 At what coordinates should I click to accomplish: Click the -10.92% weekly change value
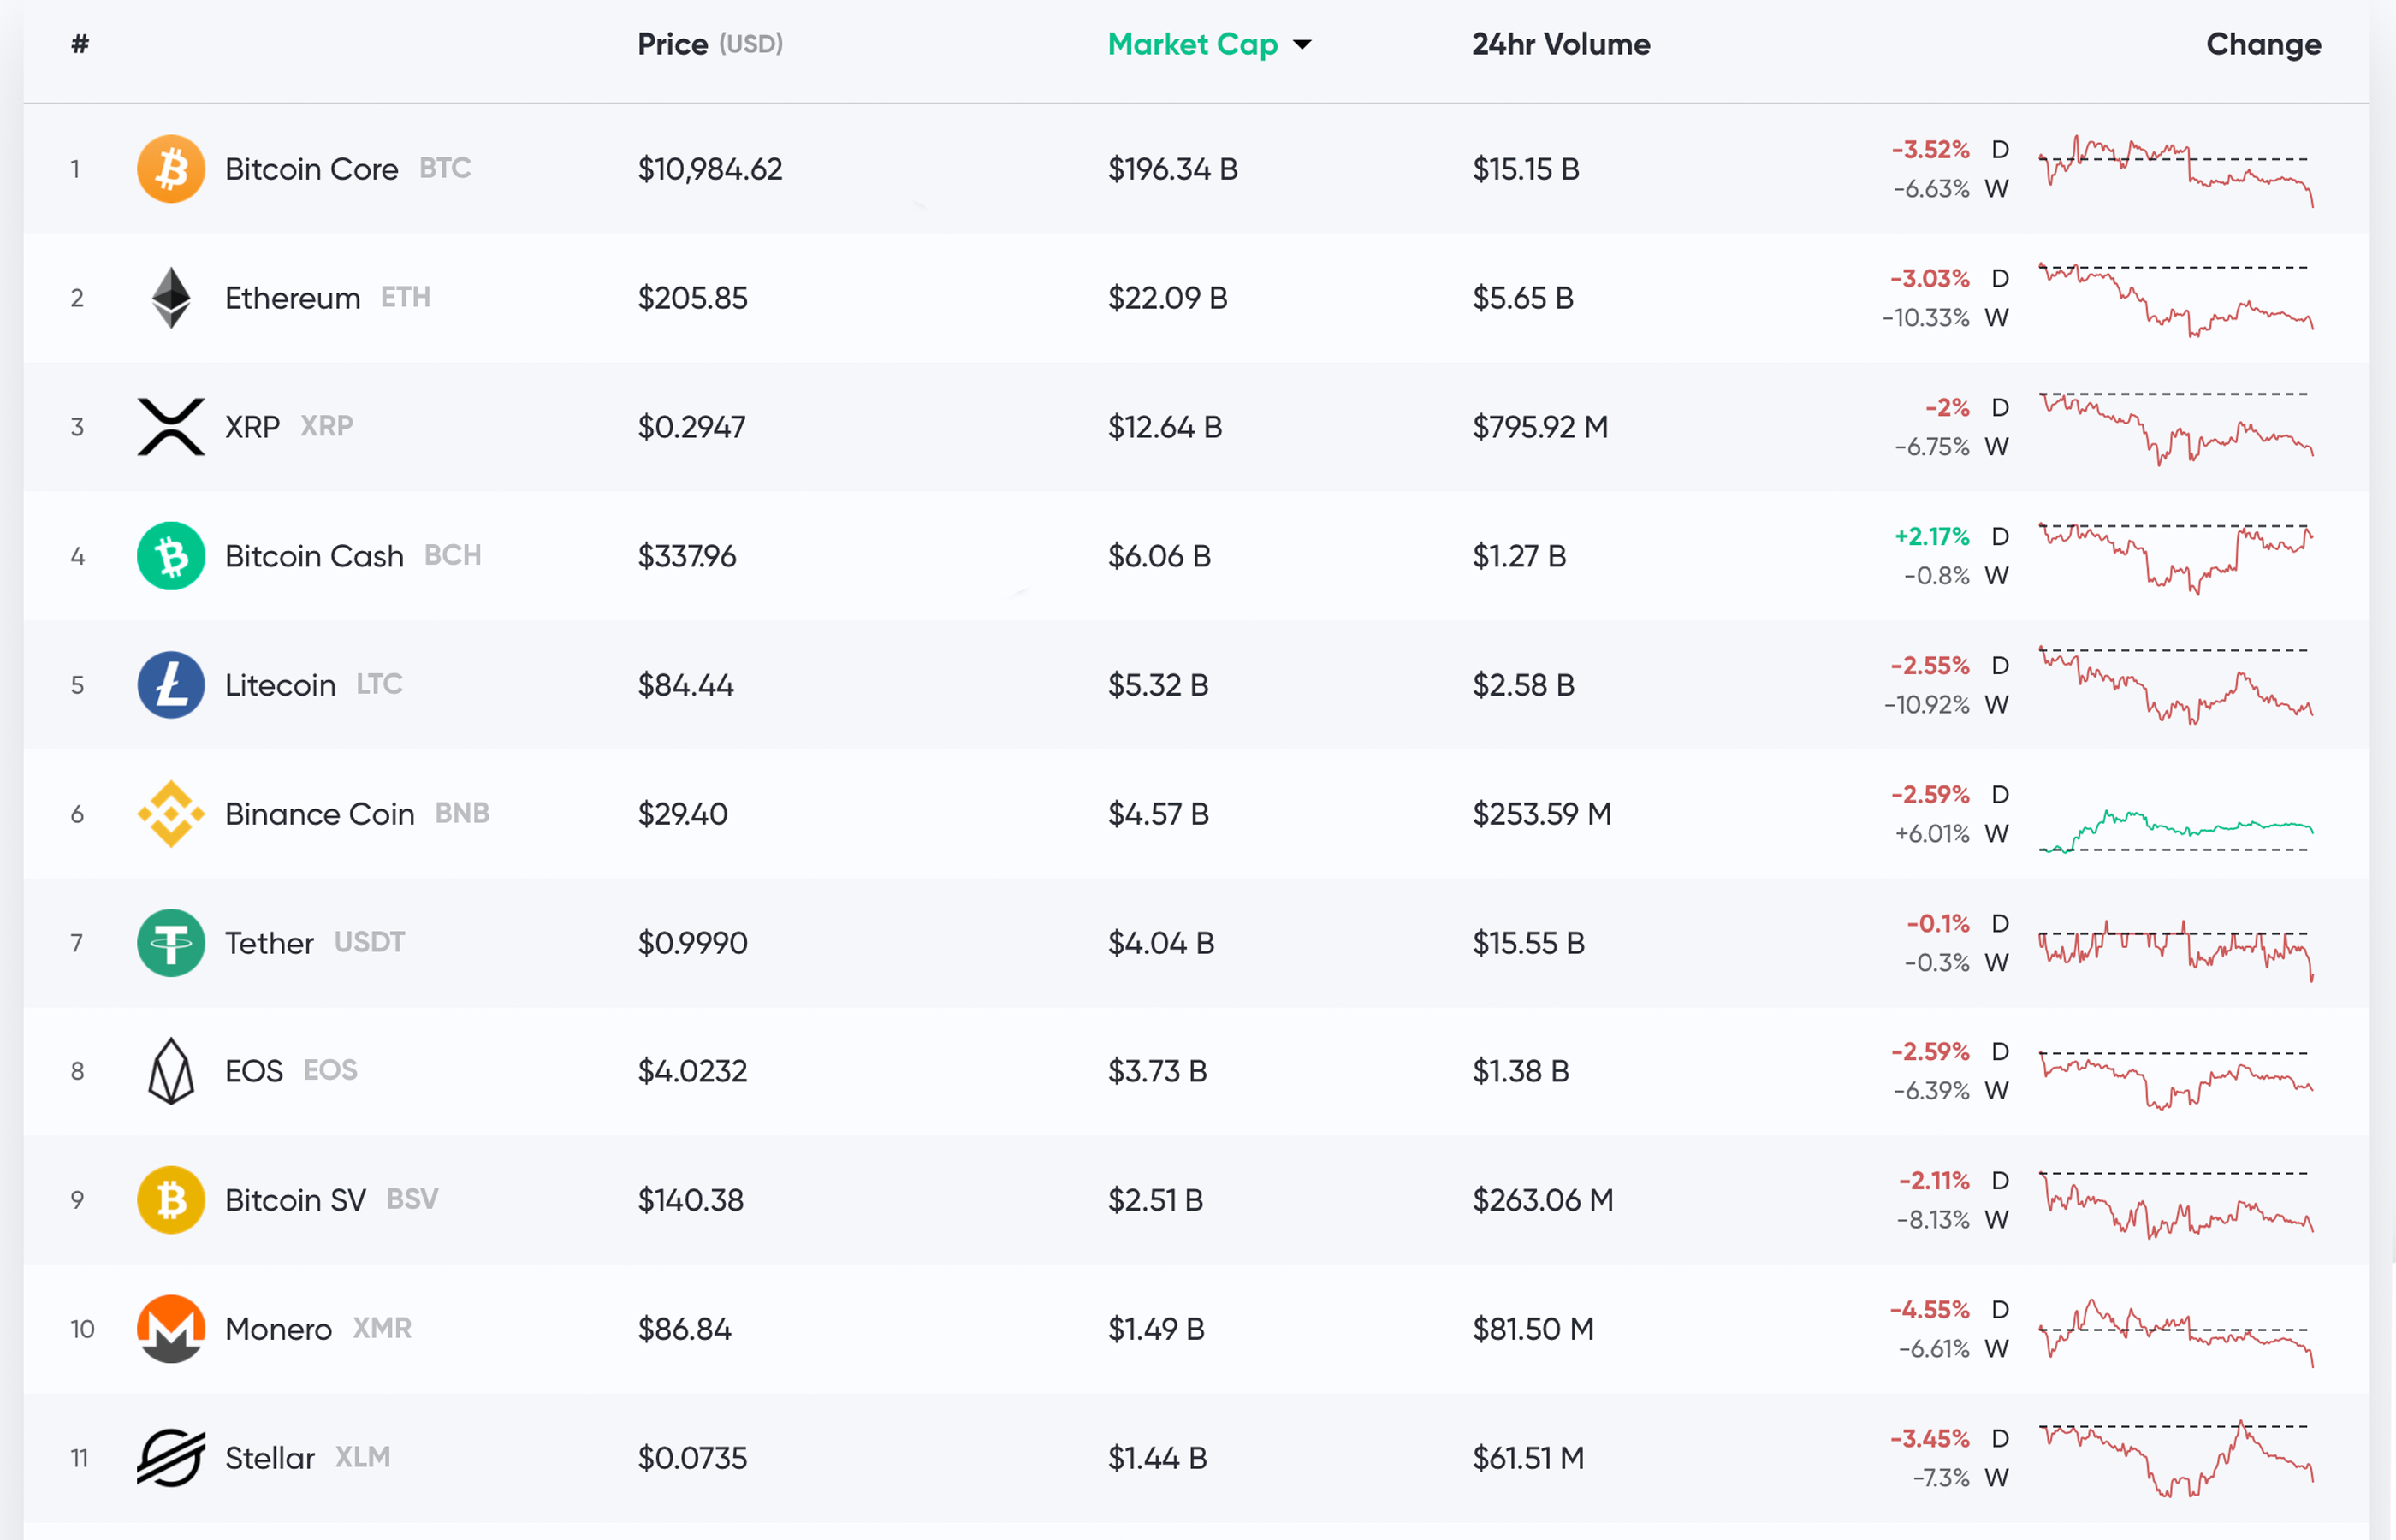pos(1927,705)
